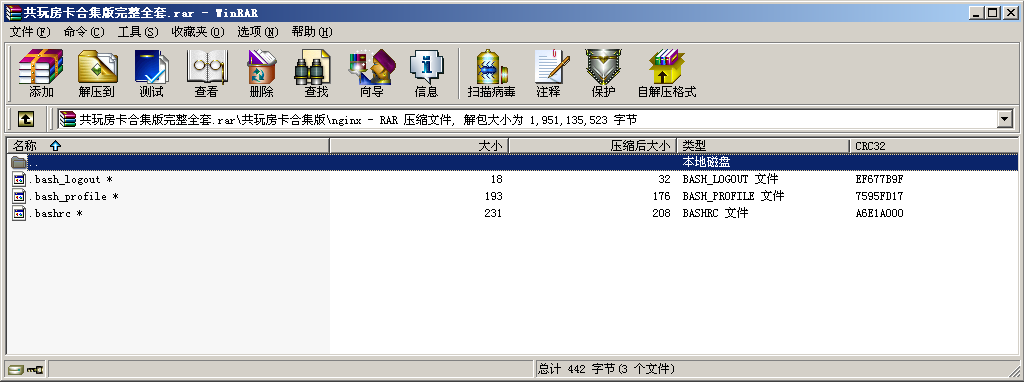
Task: Click BASH_PROFILE 文件 type cell
Action: click(x=733, y=196)
